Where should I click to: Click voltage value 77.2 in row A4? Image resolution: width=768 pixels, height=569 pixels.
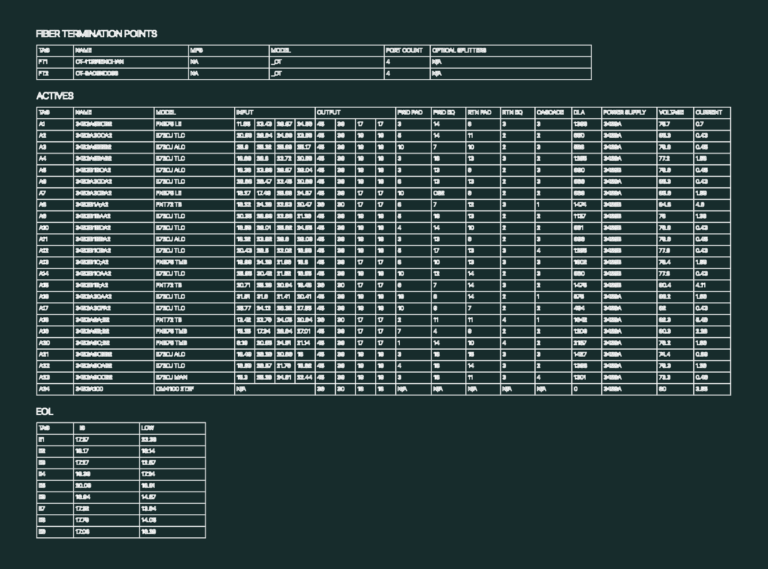click(x=665, y=159)
